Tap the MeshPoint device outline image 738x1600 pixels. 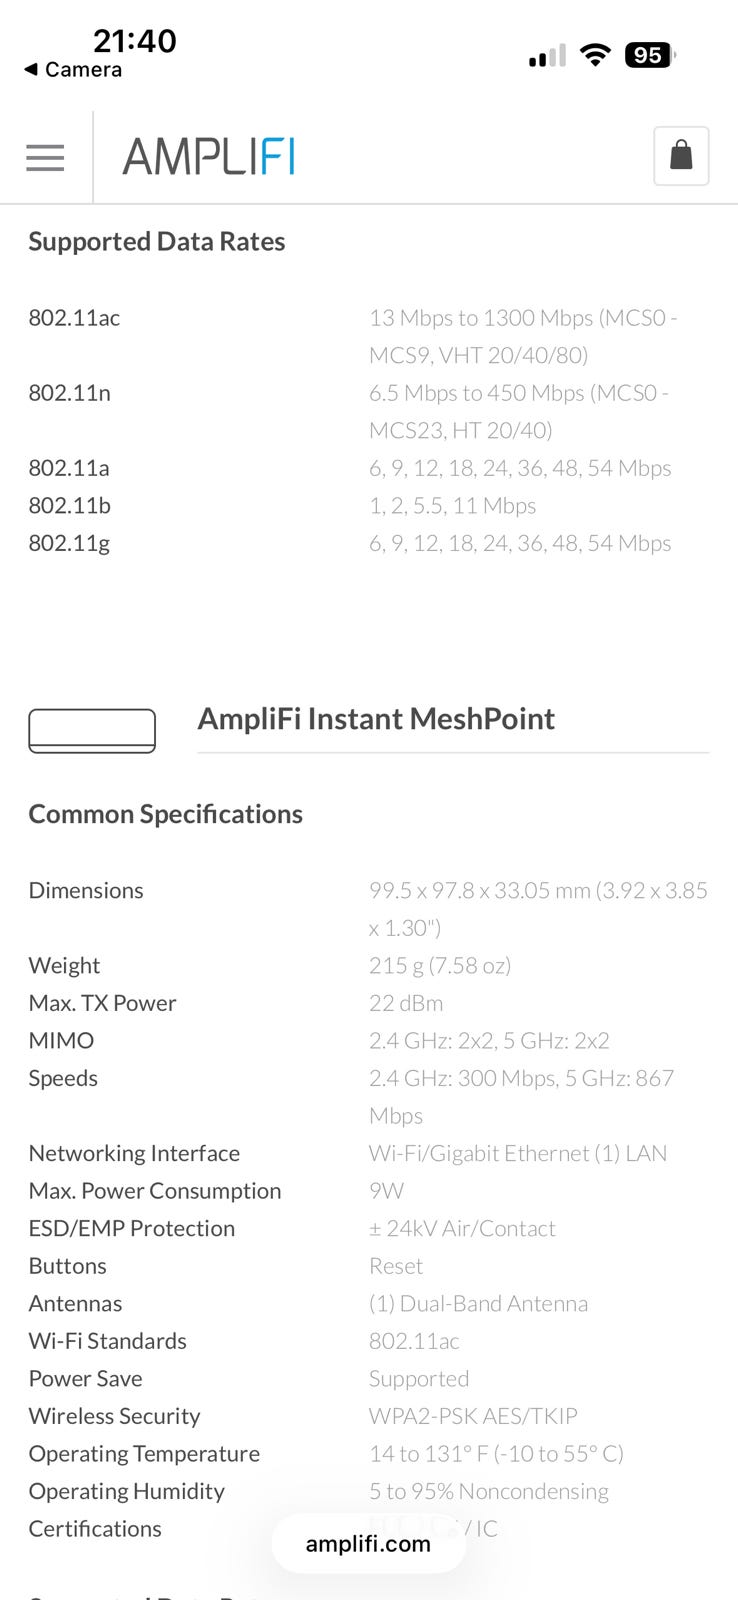[x=92, y=730]
